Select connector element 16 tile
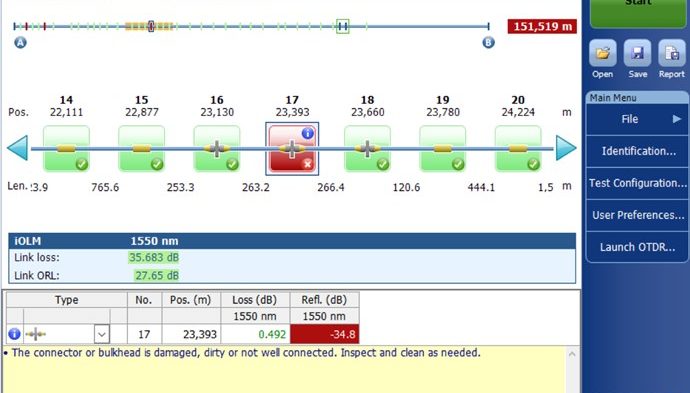This screenshot has width=690, height=393. pyautogui.click(x=217, y=148)
